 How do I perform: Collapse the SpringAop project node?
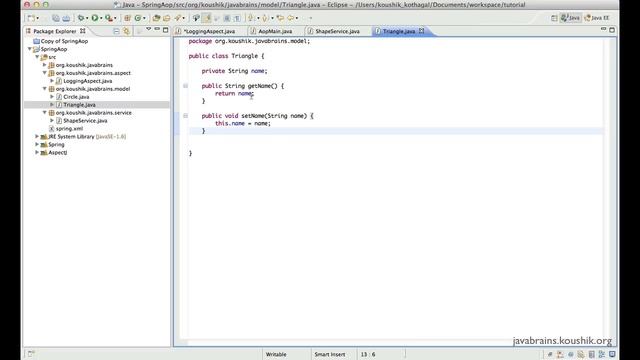click(29, 49)
